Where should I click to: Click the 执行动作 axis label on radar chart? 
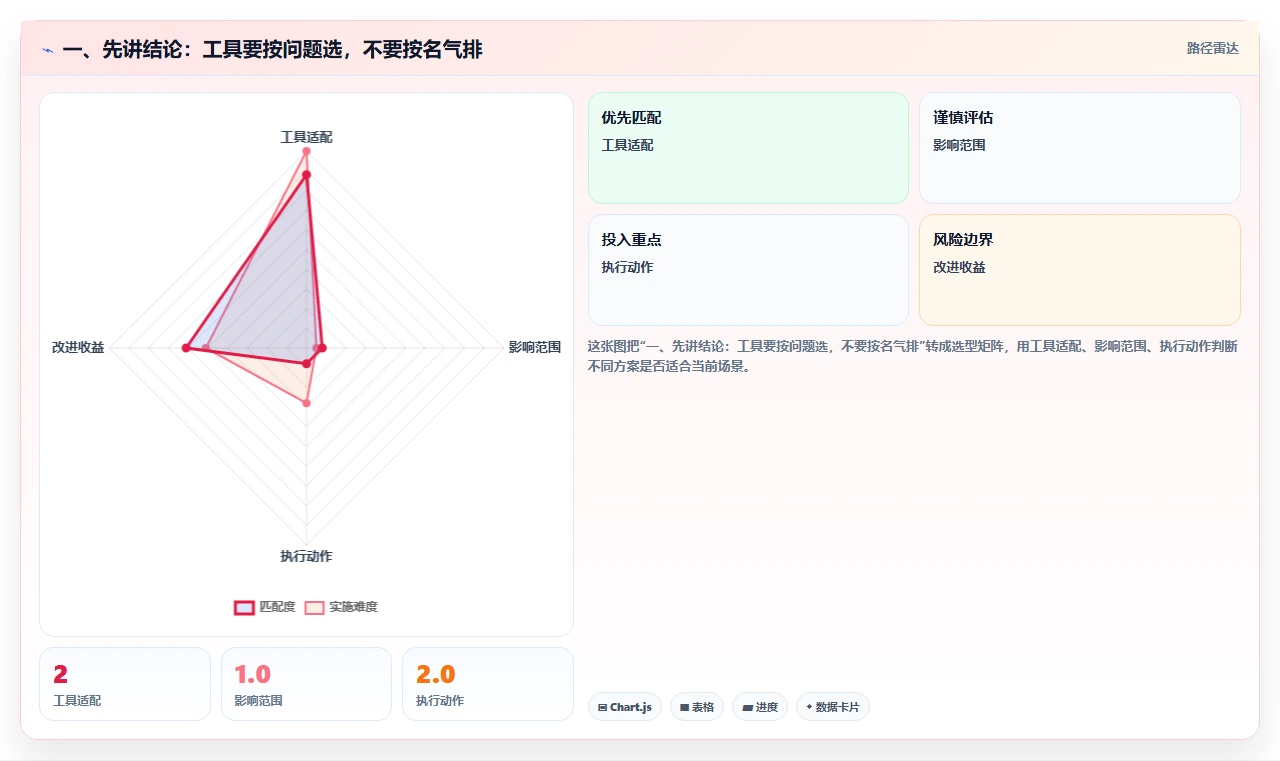point(306,556)
